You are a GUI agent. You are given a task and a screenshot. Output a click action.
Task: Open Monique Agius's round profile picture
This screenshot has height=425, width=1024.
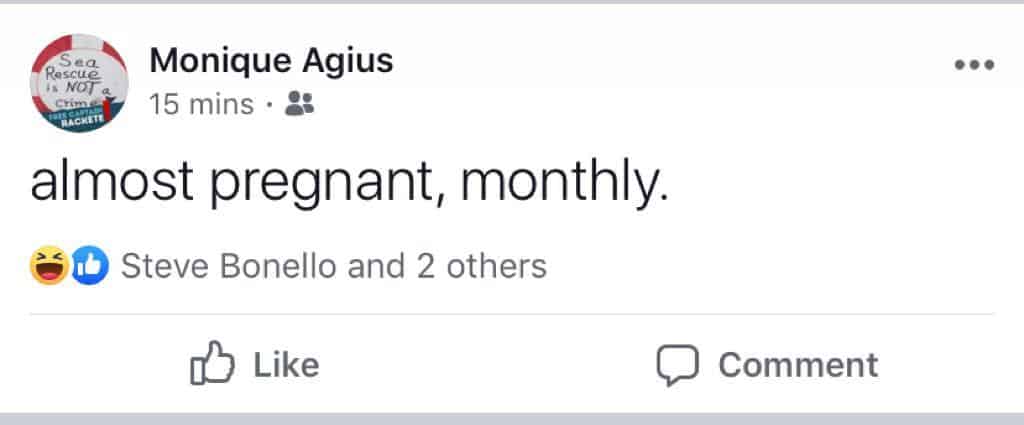click(79, 82)
